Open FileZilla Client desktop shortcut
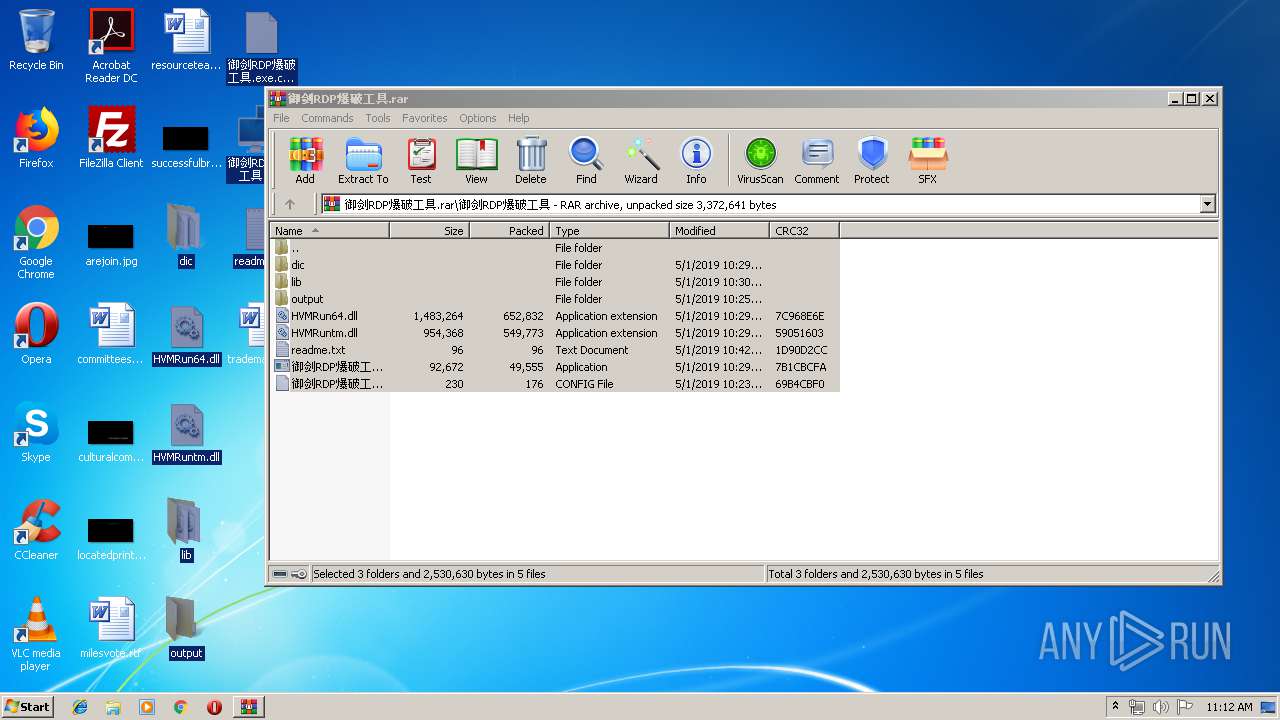The image size is (1280, 720). (111, 138)
